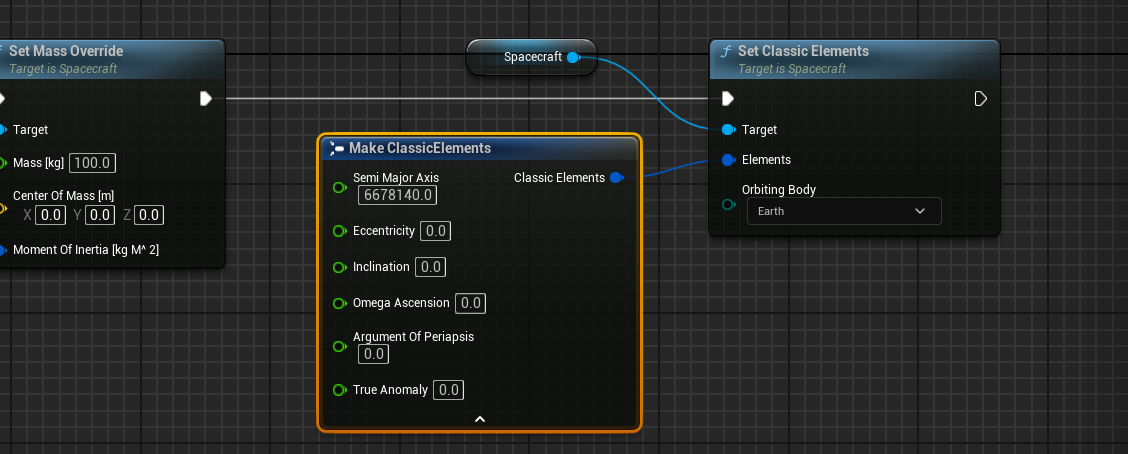Click the Omega Ascension value field
The image size is (1128, 454).
(471, 303)
